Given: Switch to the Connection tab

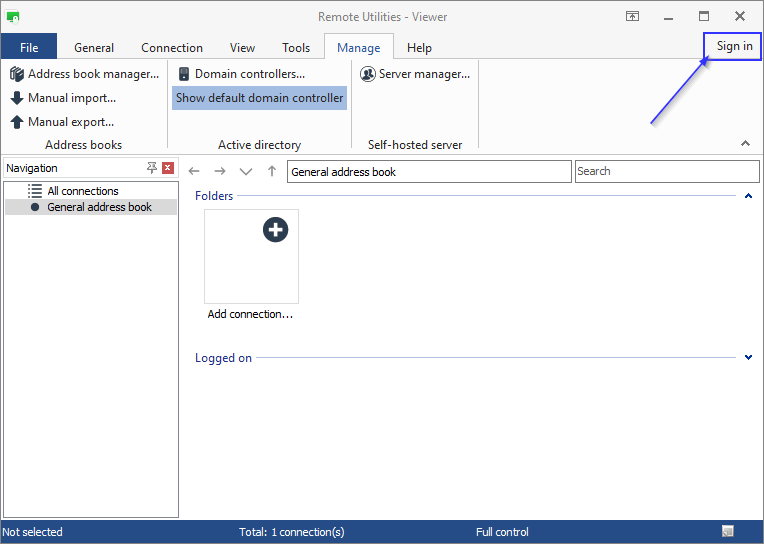Looking at the screenshot, I should click(172, 47).
